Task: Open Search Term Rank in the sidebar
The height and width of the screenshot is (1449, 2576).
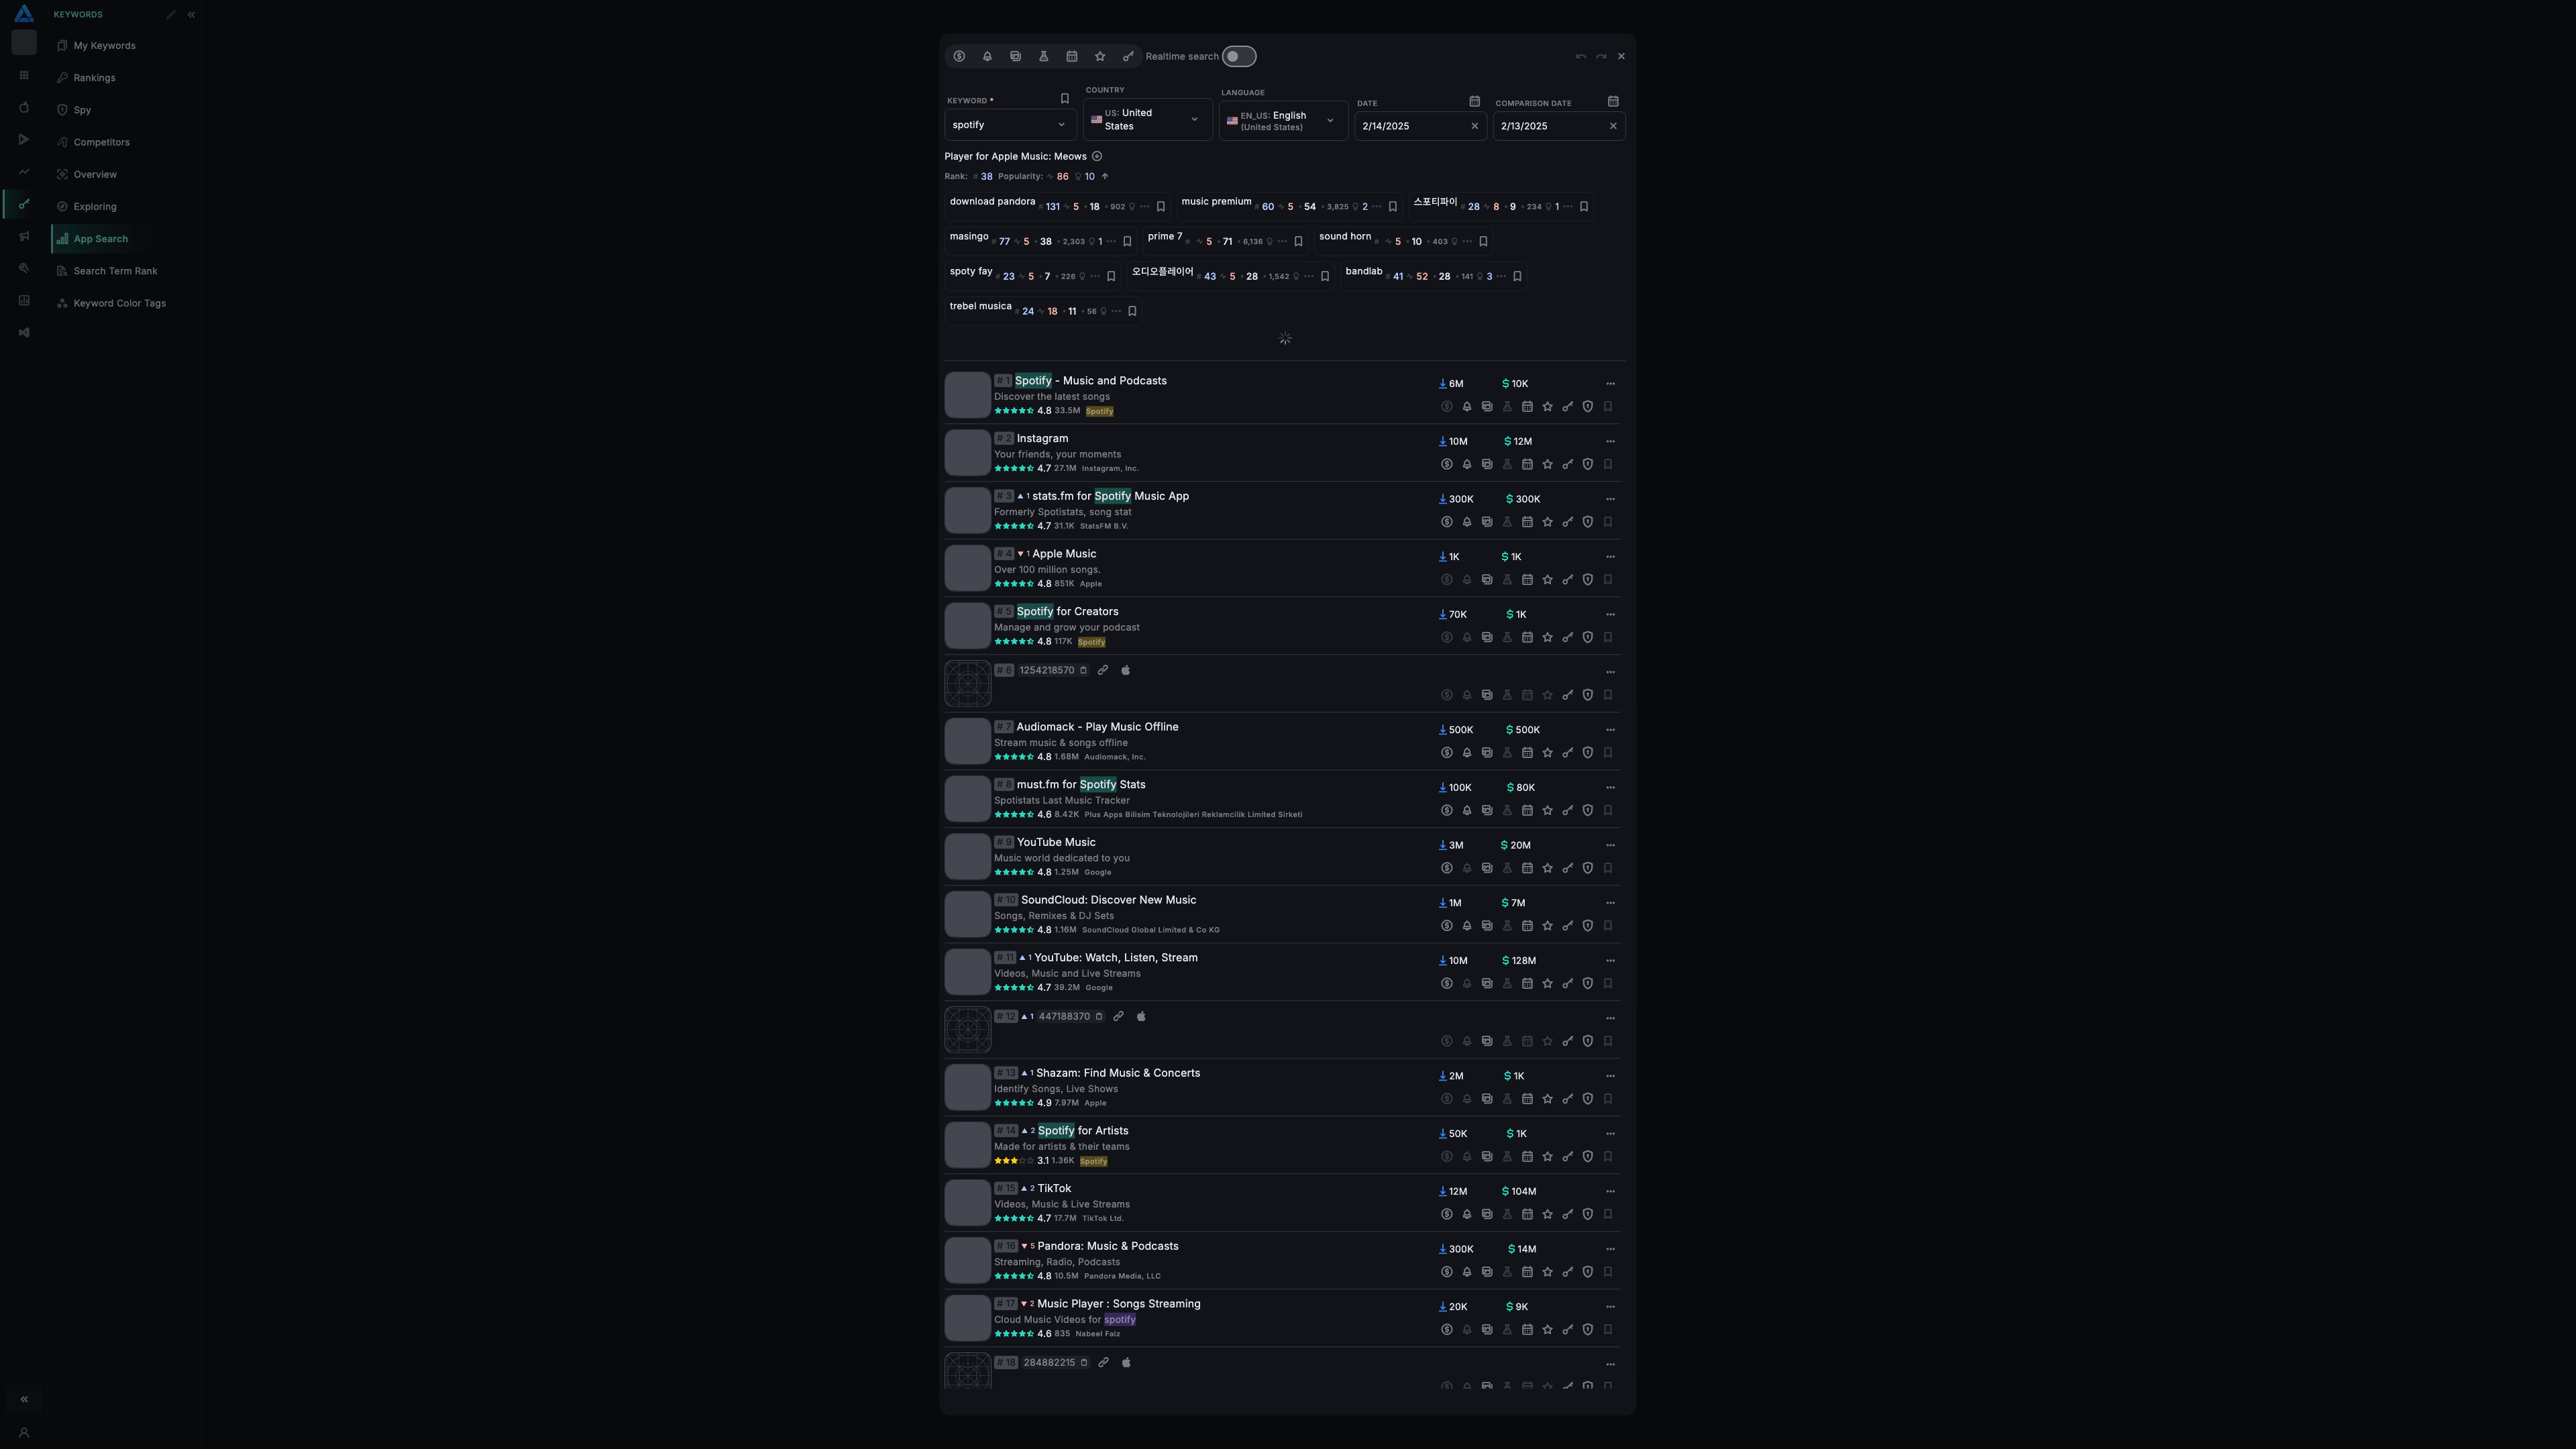Action: pos(115,271)
